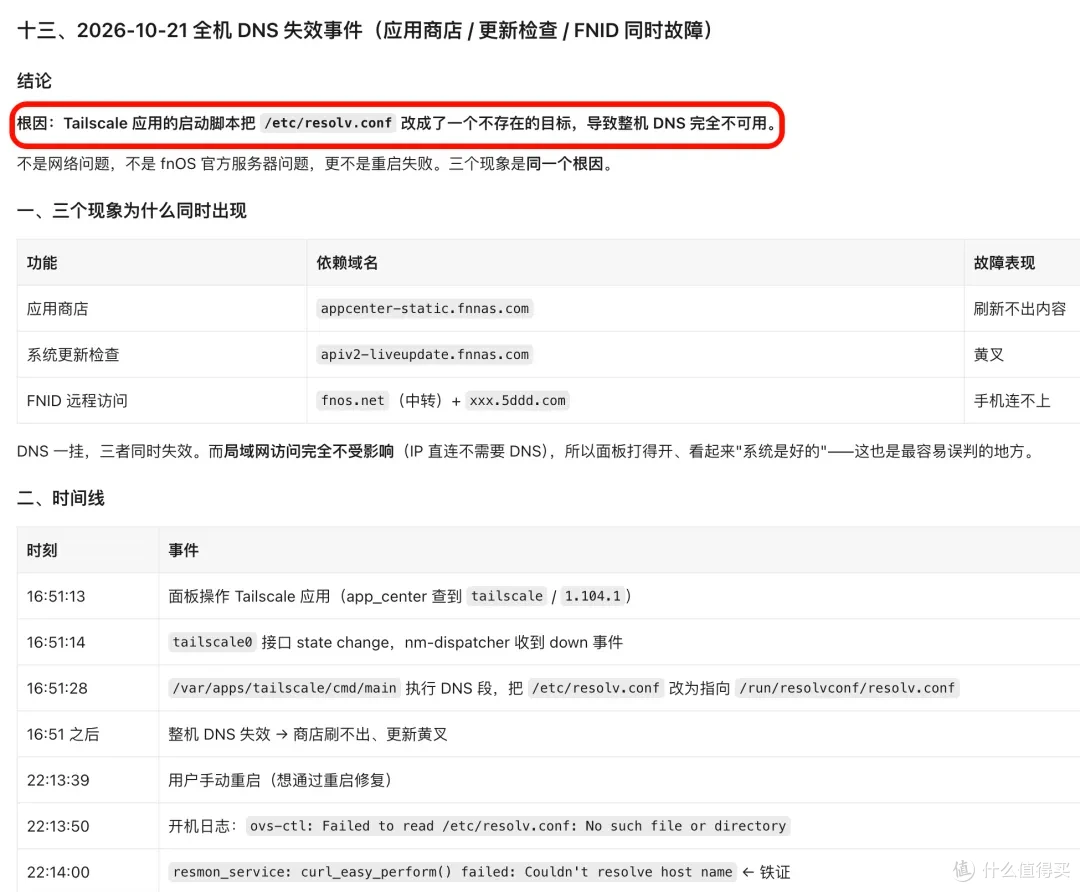Select the '结论' heading
This screenshot has width=1080, height=892.
[x=34, y=81]
